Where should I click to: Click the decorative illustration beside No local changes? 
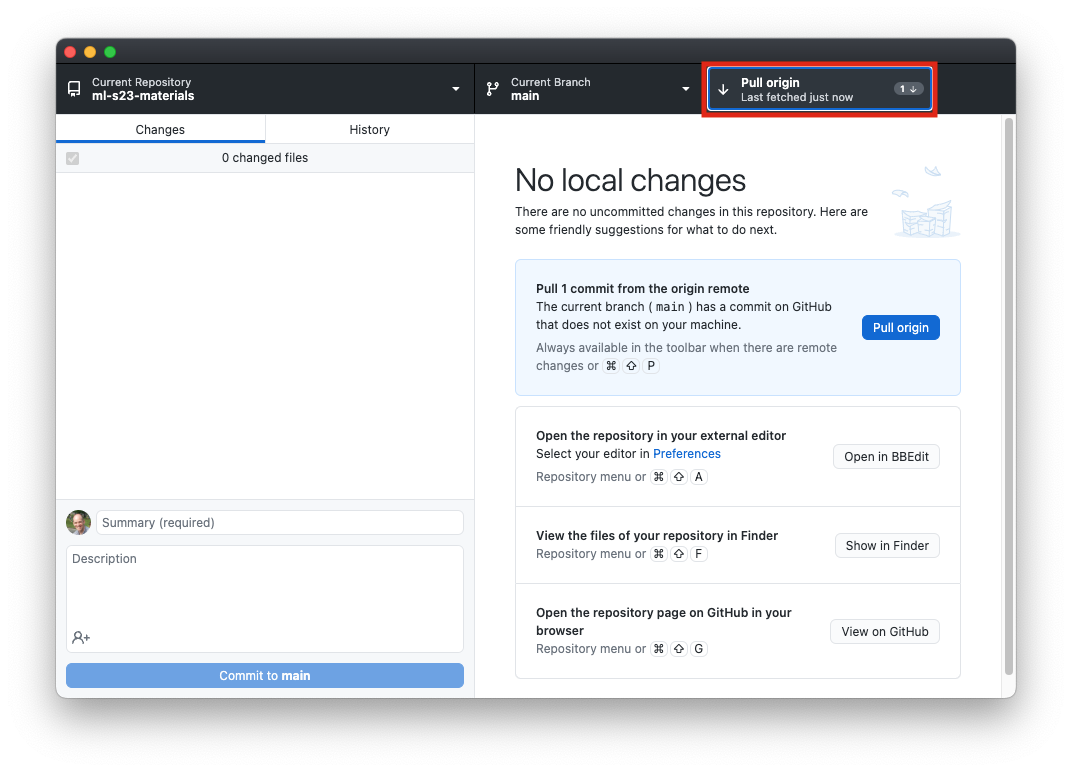(x=925, y=205)
